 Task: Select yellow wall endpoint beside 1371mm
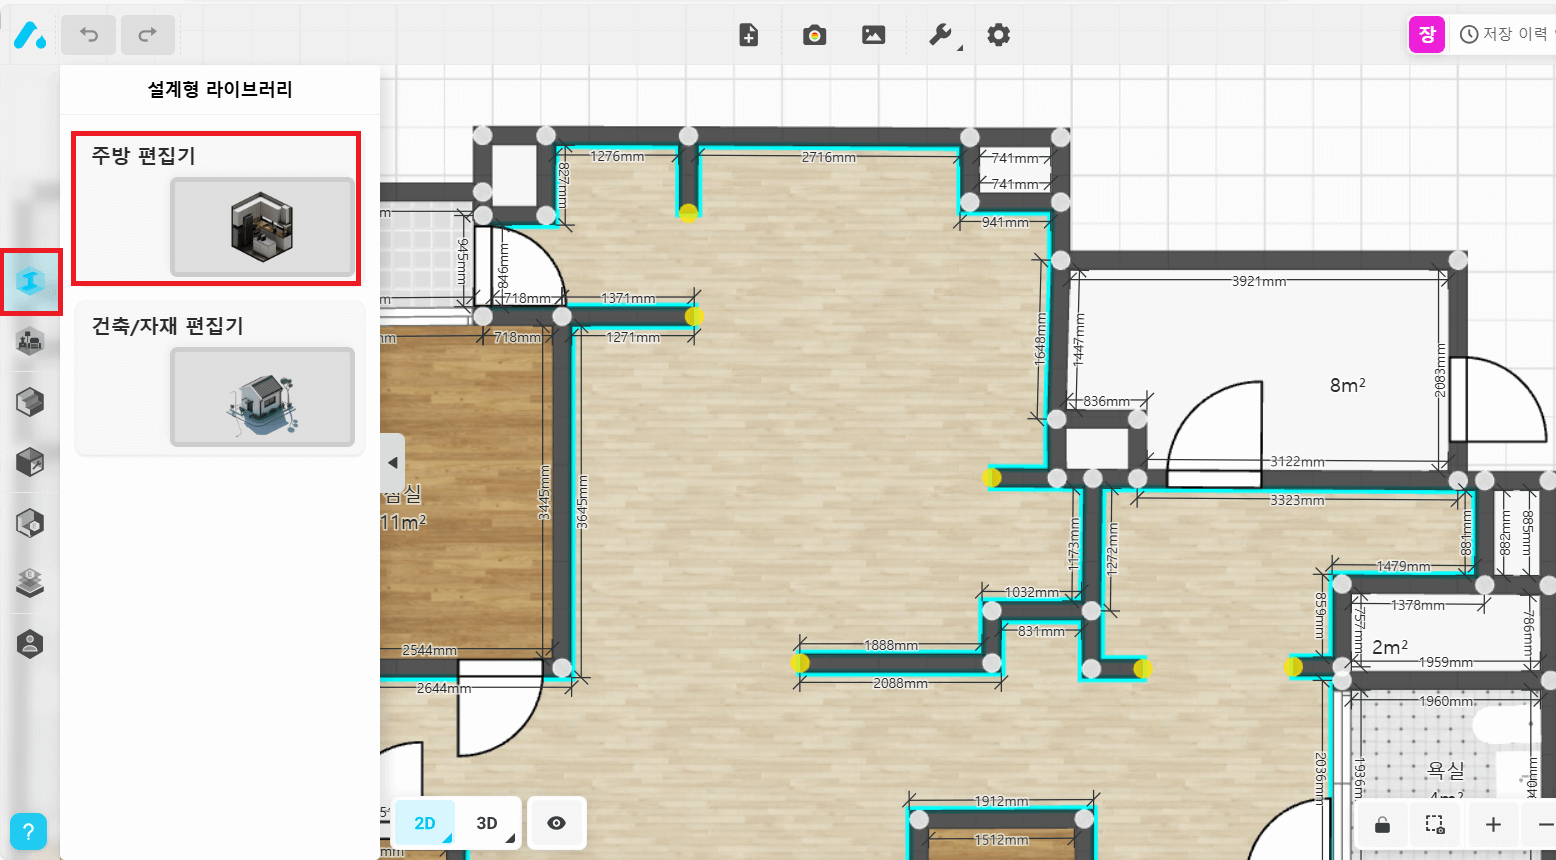pyautogui.click(x=694, y=316)
